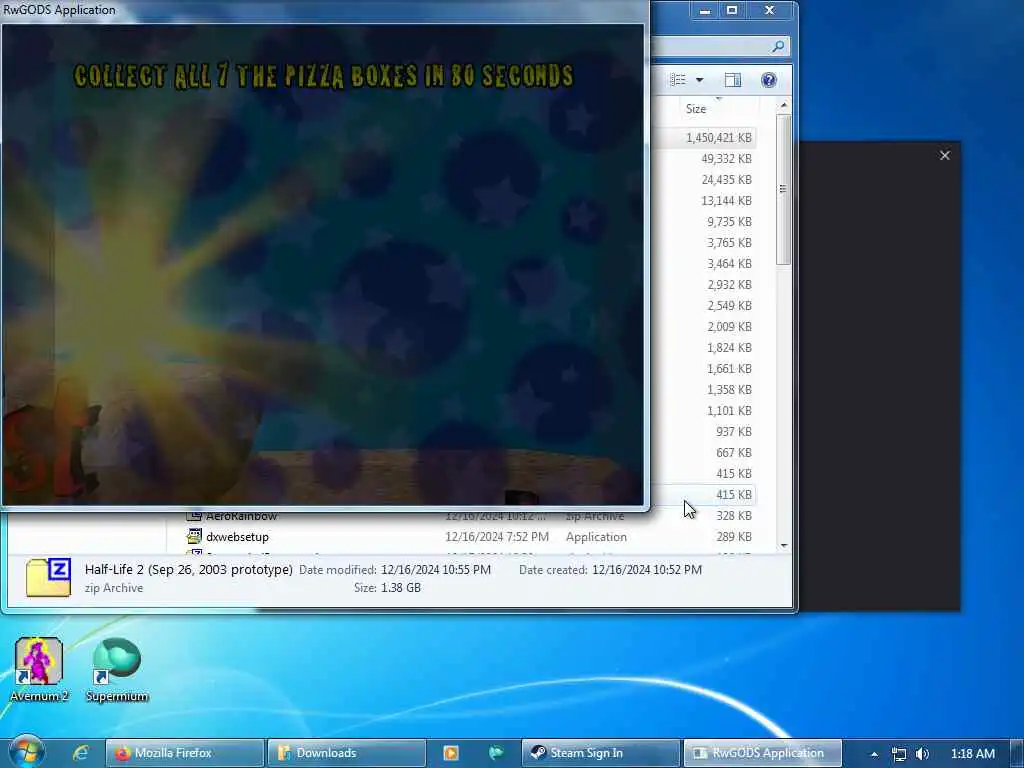Select the 3,765 KB size cell

coord(729,242)
